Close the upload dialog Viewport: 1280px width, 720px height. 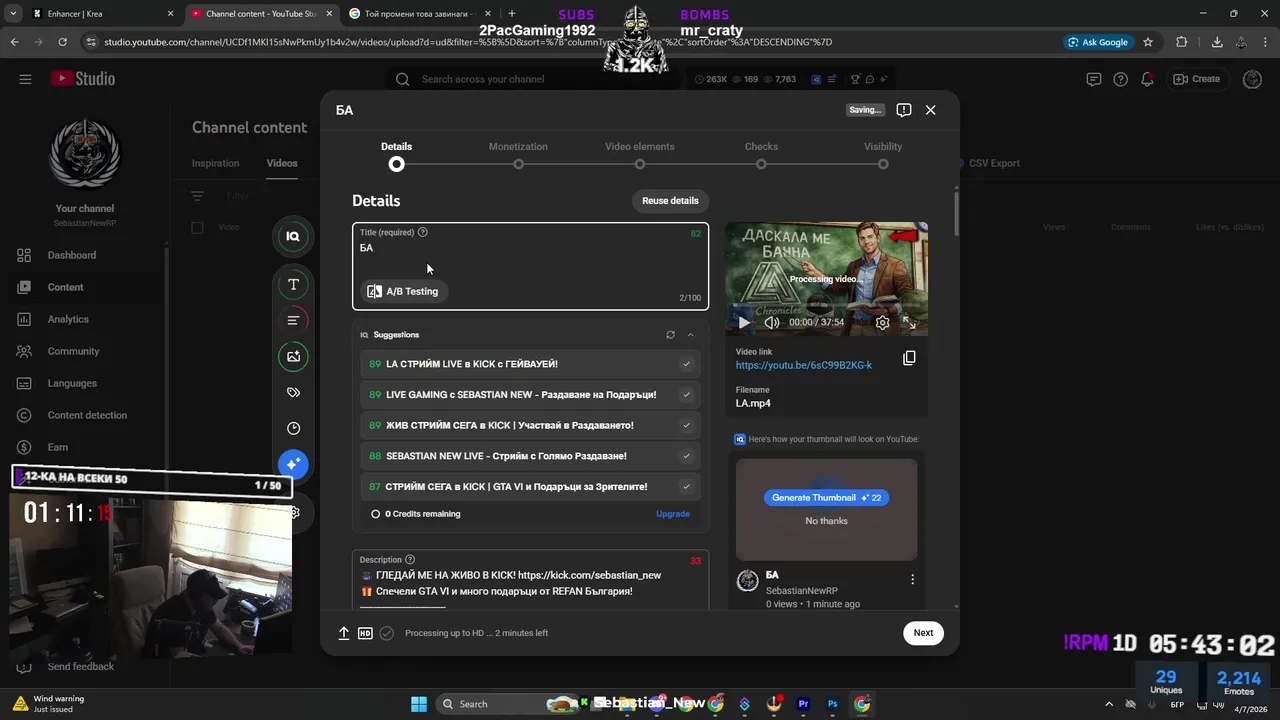coord(931,110)
